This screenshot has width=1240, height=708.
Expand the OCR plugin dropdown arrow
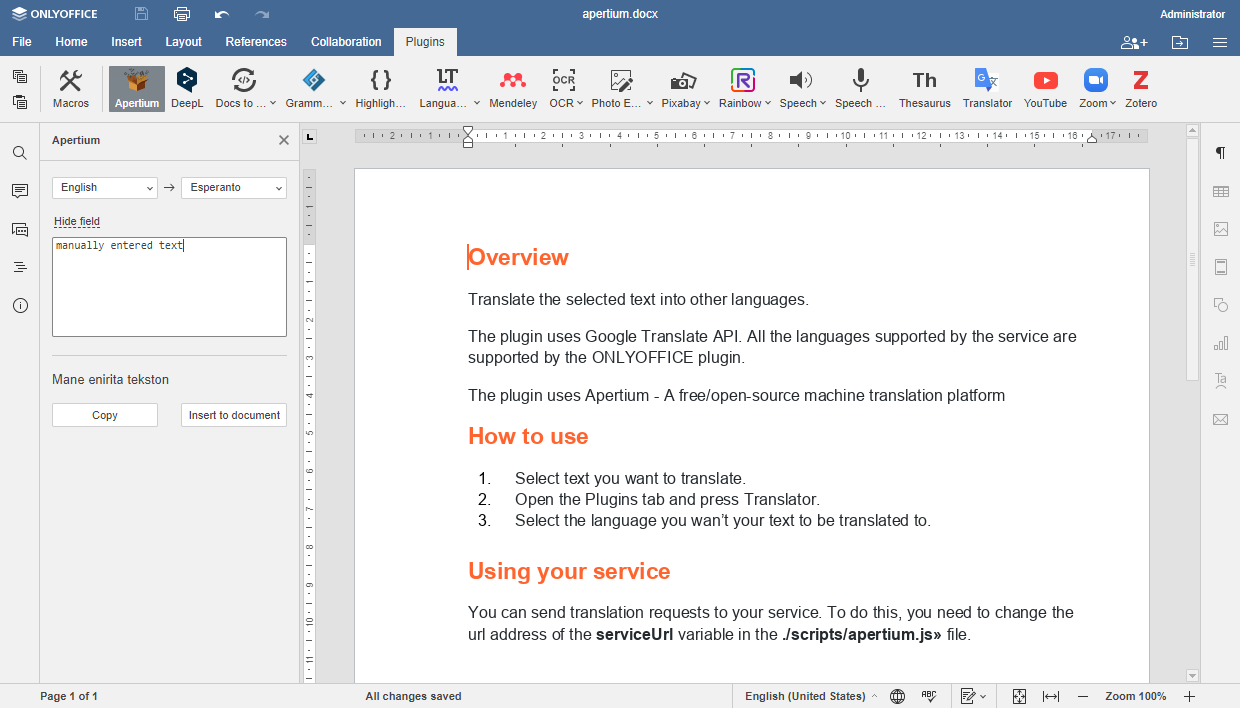(x=581, y=103)
